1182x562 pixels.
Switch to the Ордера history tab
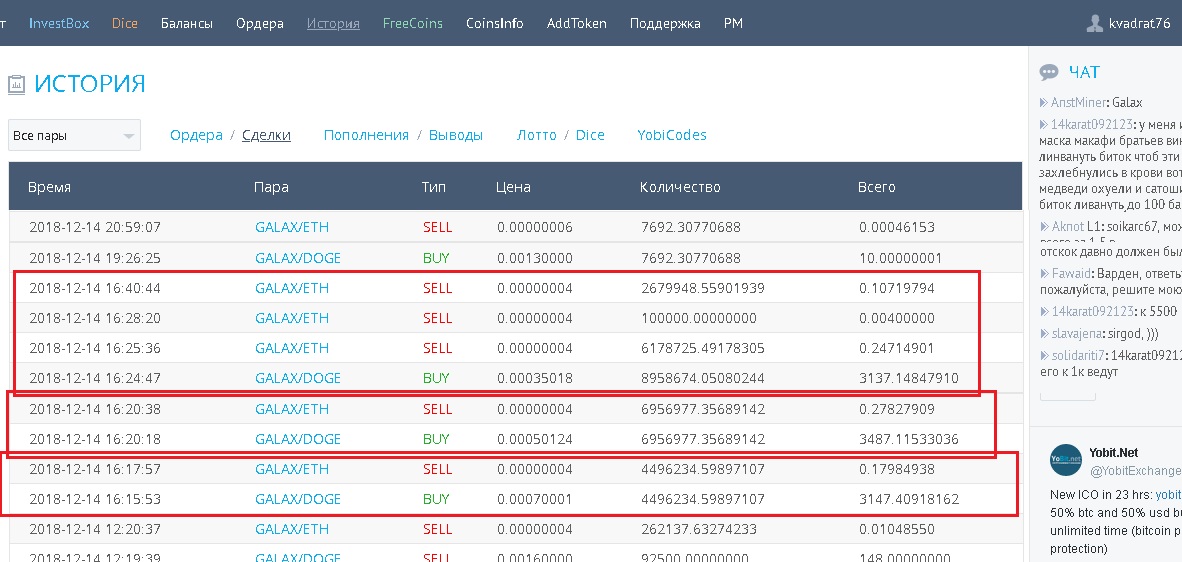tap(196, 136)
